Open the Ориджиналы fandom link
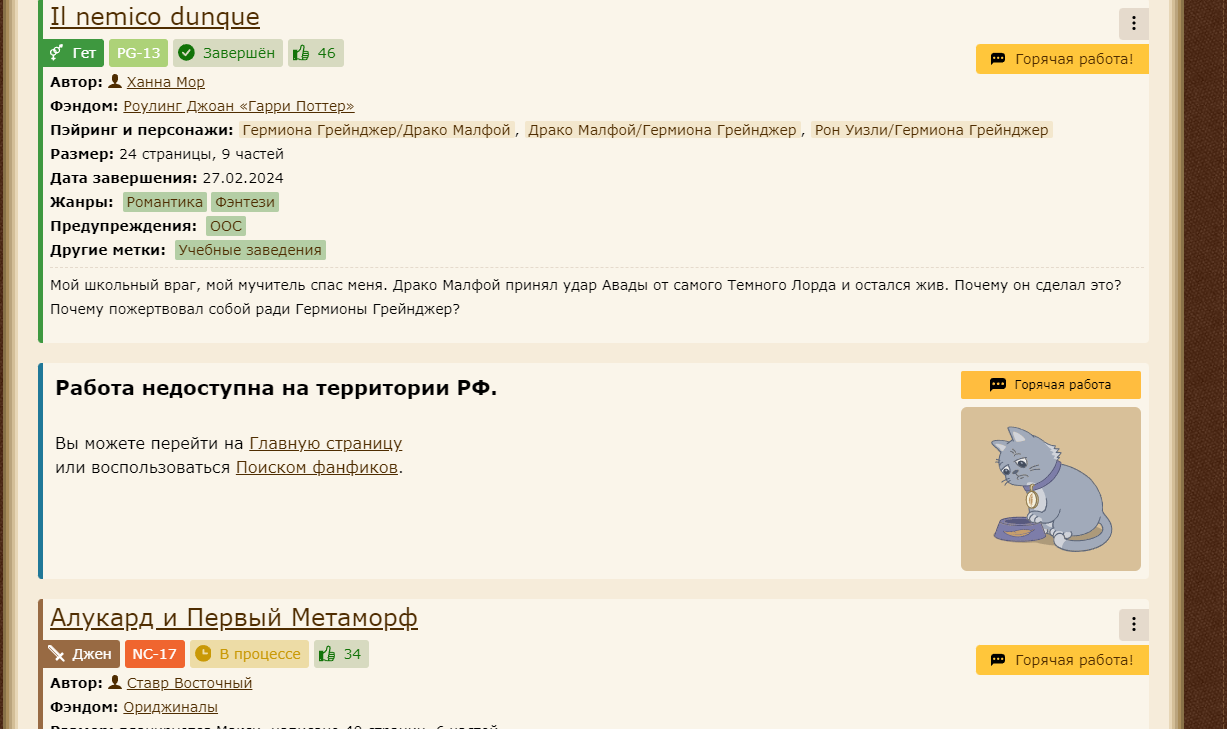The height and width of the screenshot is (729, 1227). click(x=171, y=707)
